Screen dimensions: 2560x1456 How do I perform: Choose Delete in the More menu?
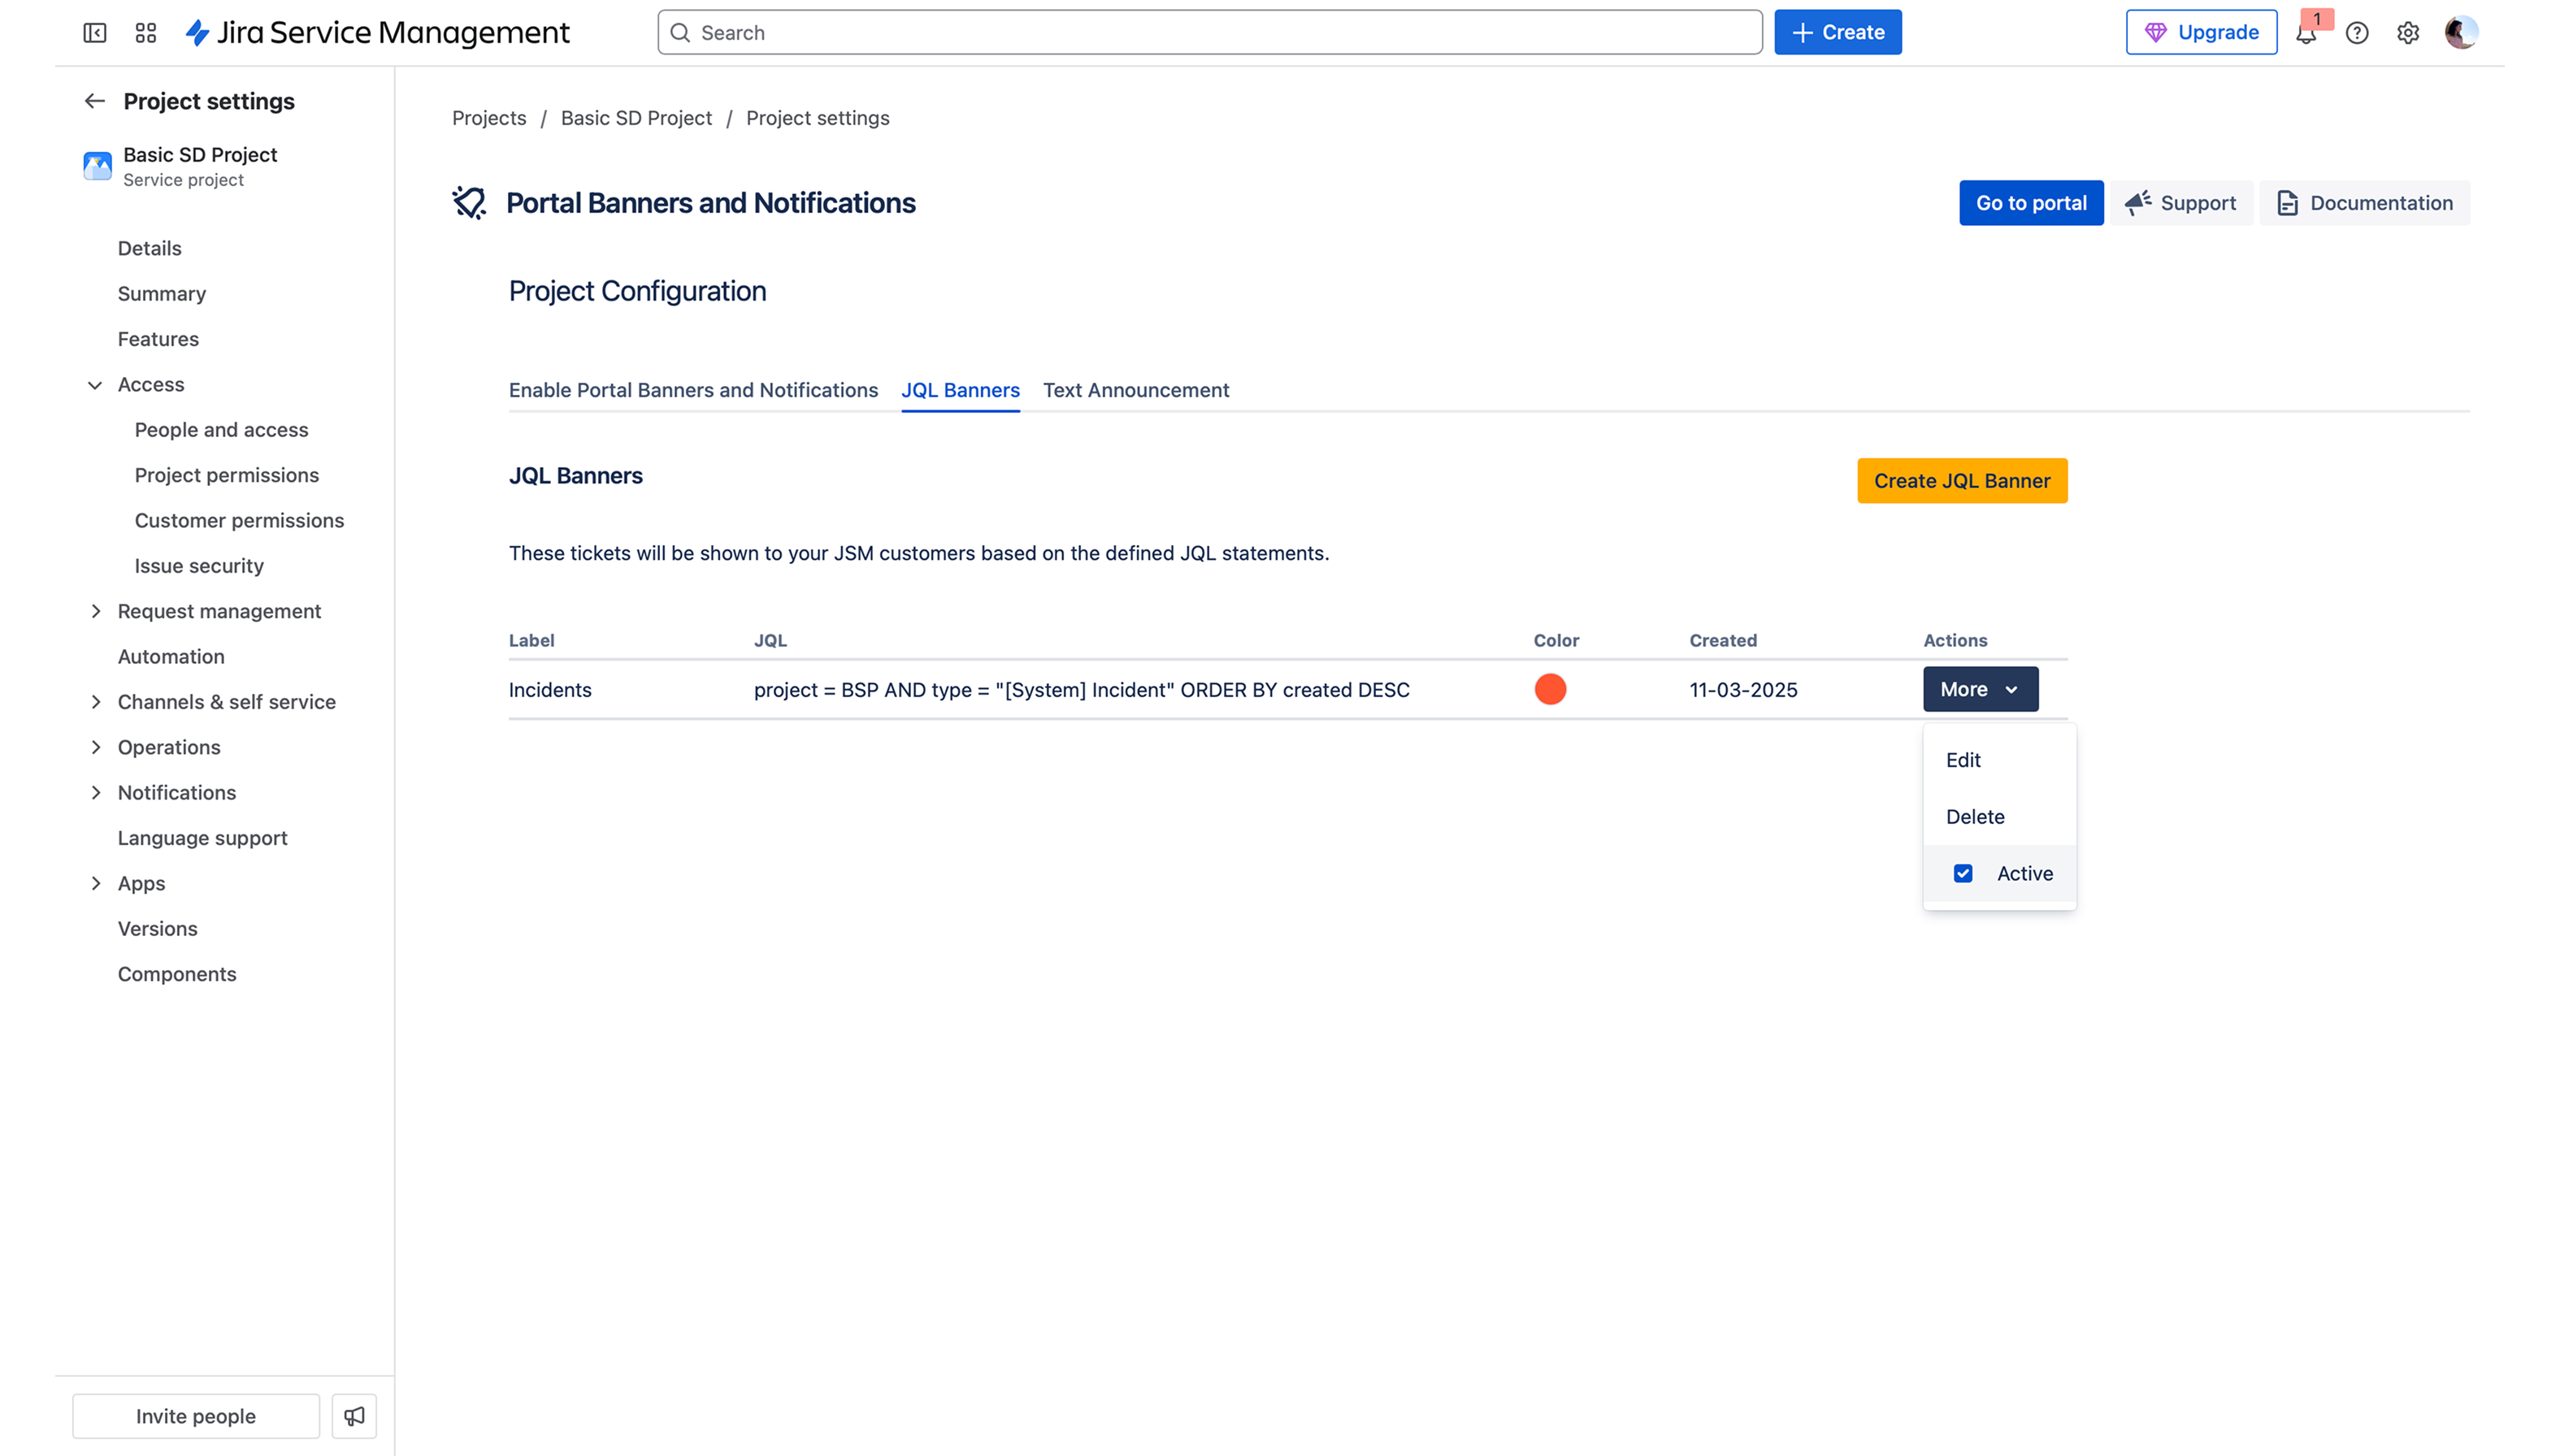(1975, 817)
